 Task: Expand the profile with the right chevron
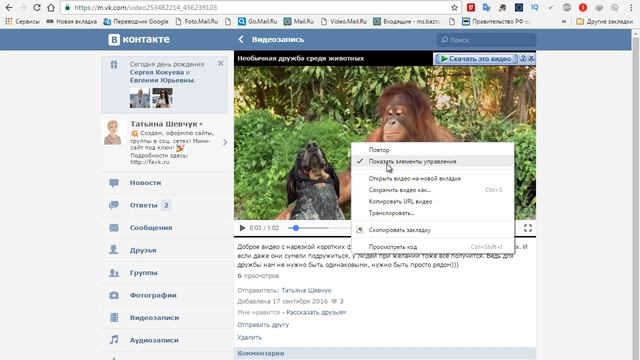(x=225, y=142)
